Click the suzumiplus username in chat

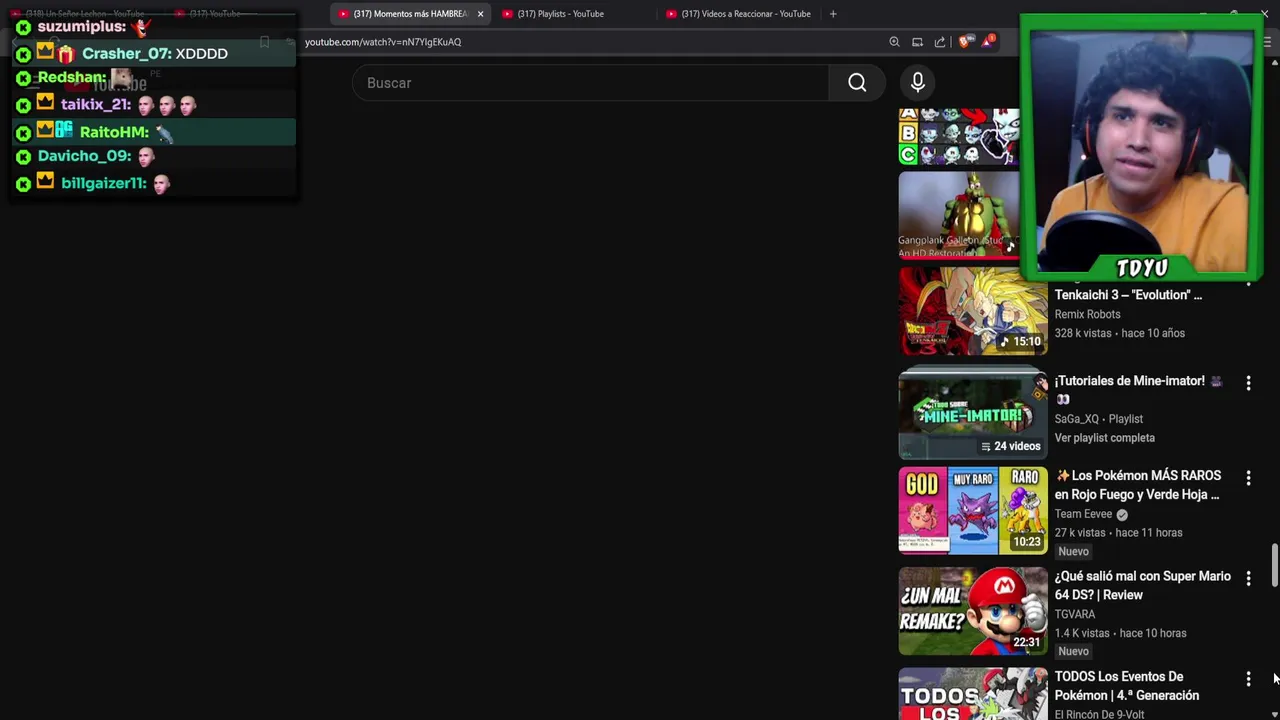82,27
